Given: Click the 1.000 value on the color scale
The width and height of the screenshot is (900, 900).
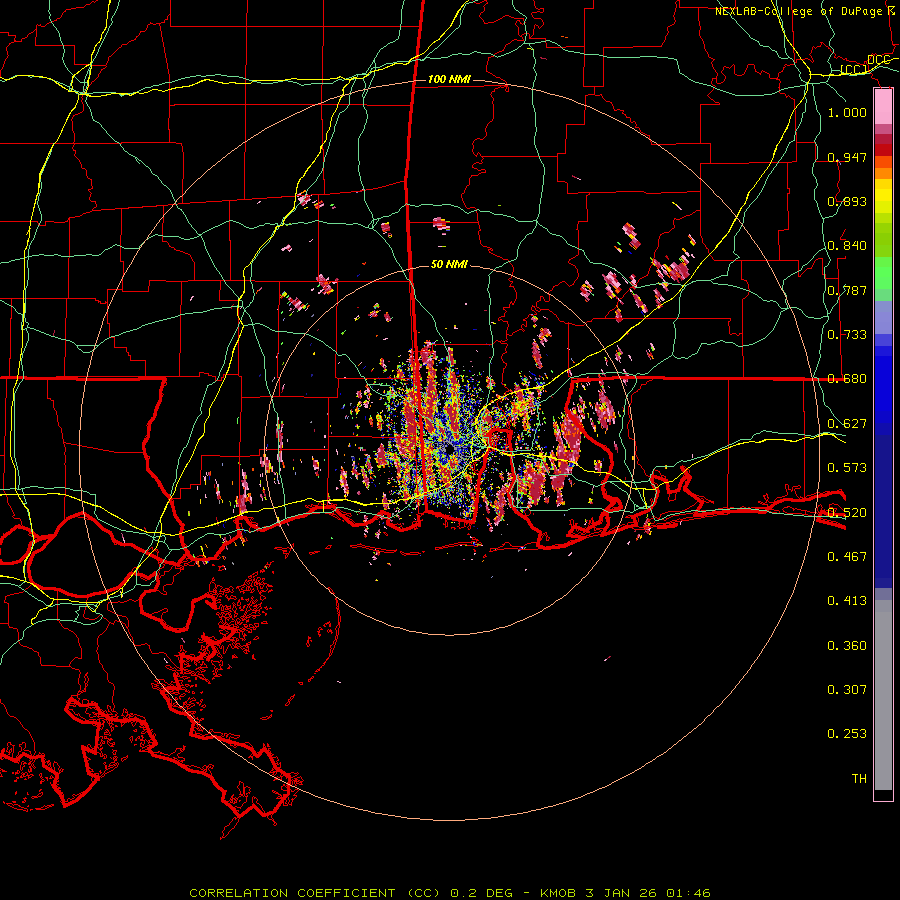Looking at the screenshot, I should (x=847, y=112).
